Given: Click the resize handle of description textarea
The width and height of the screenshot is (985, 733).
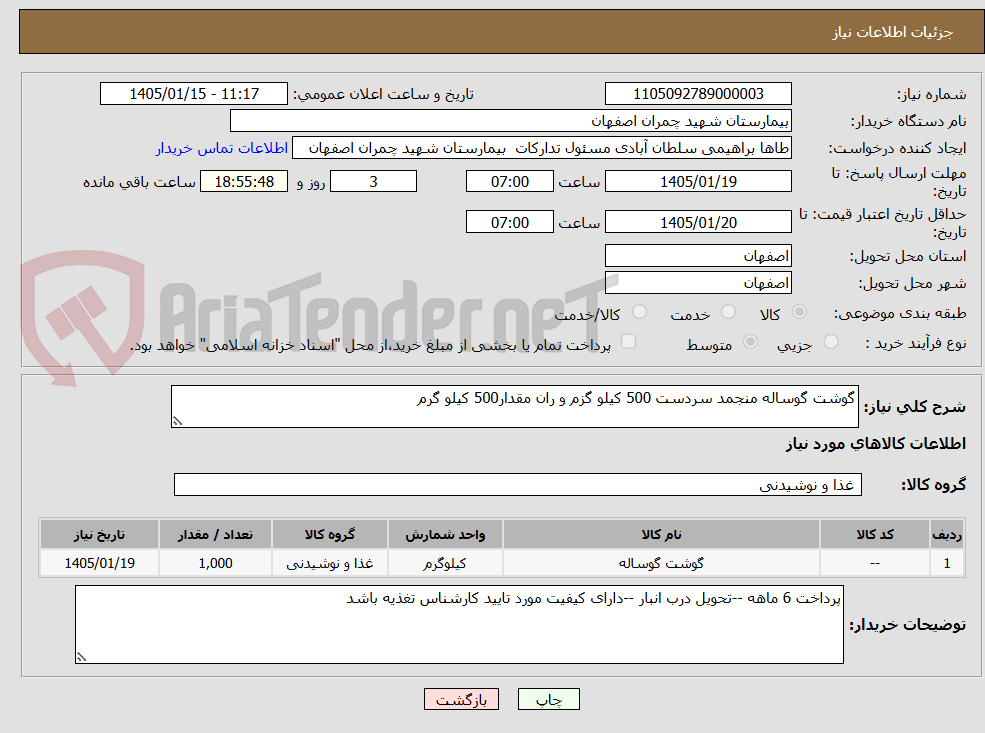Looking at the screenshot, I should pyautogui.click(x=177, y=421).
